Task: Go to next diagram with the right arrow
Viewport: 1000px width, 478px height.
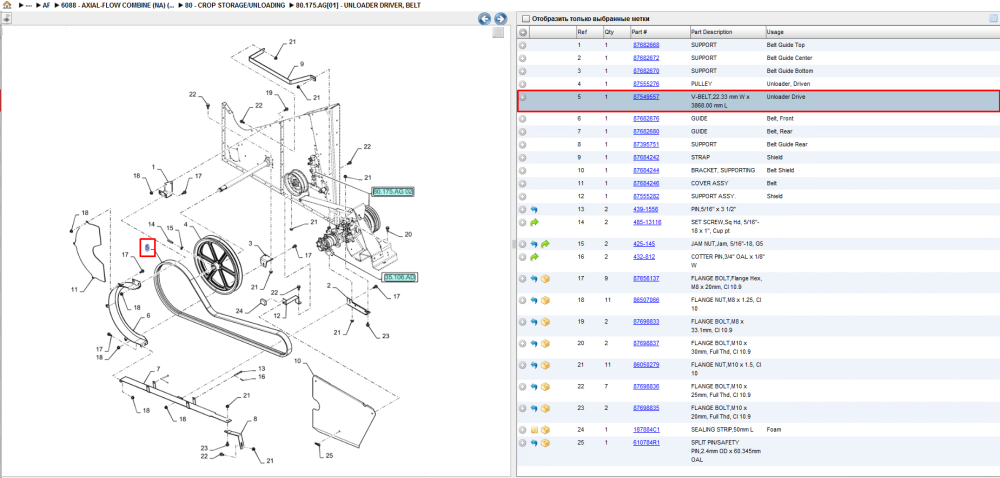Action: point(501,19)
